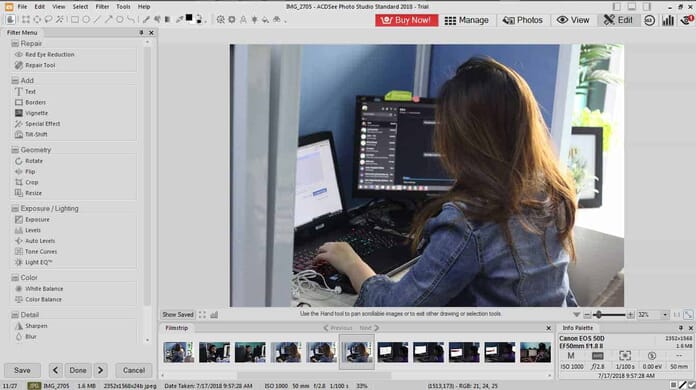Collapse the Exposure / Lighting group
Screen dimensions: 696x390
coord(15,209)
